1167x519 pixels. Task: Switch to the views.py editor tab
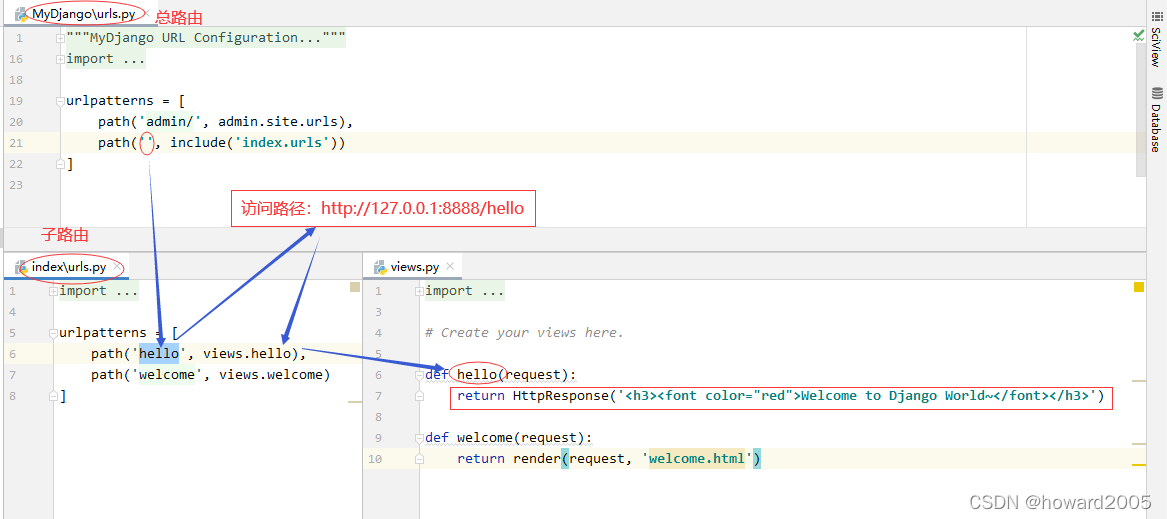(413, 267)
